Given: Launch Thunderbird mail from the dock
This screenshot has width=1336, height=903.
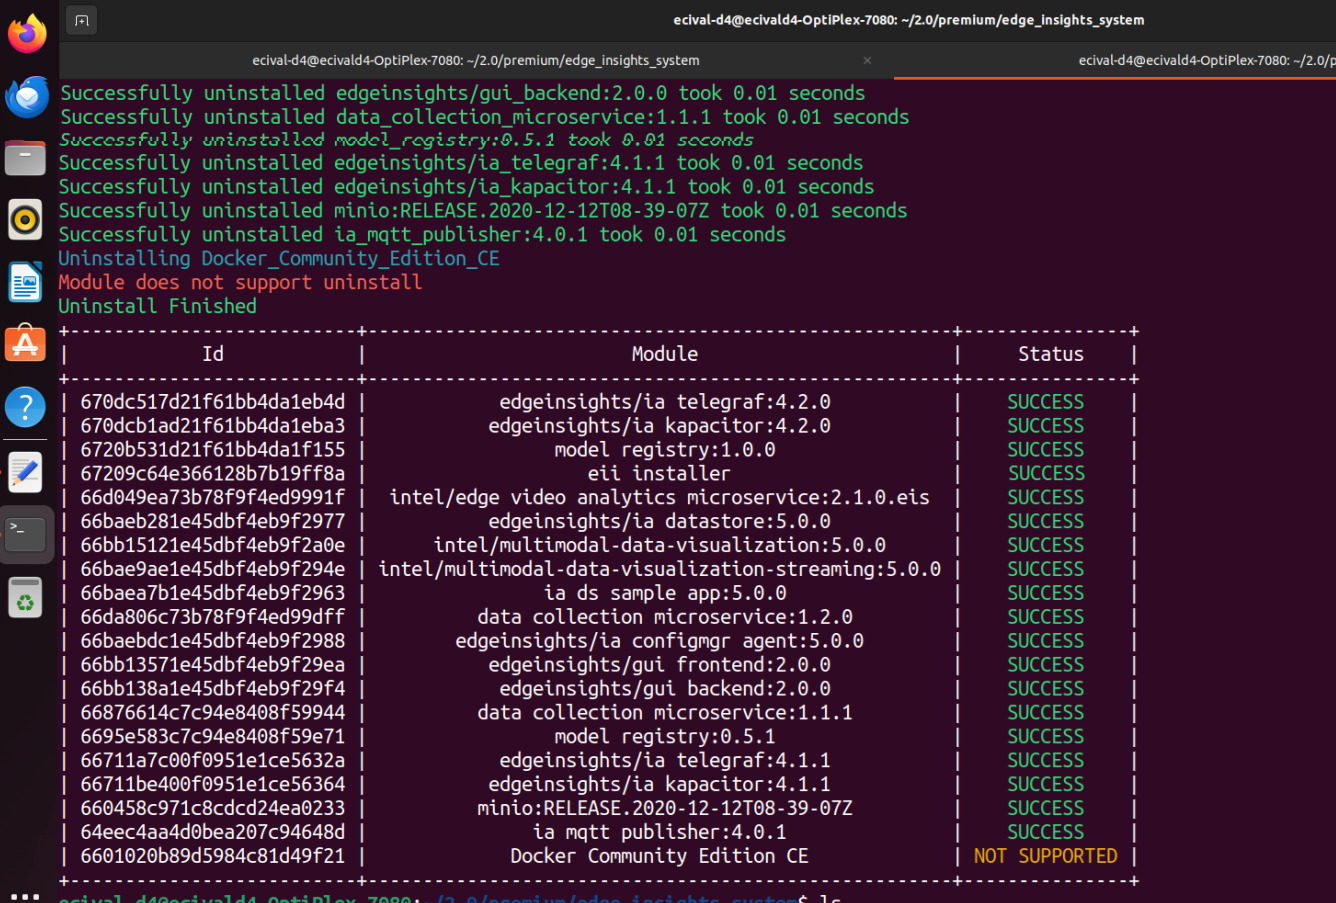Looking at the screenshot, I should point(27,97).
